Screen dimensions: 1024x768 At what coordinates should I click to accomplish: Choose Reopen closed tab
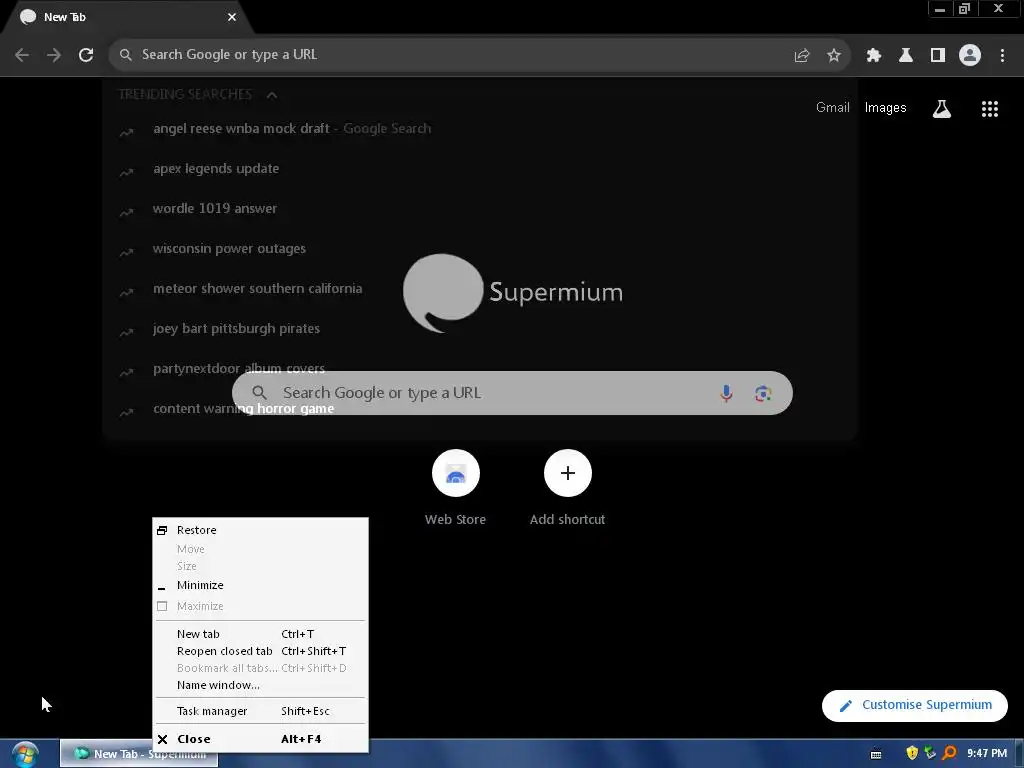pos(260,651)
